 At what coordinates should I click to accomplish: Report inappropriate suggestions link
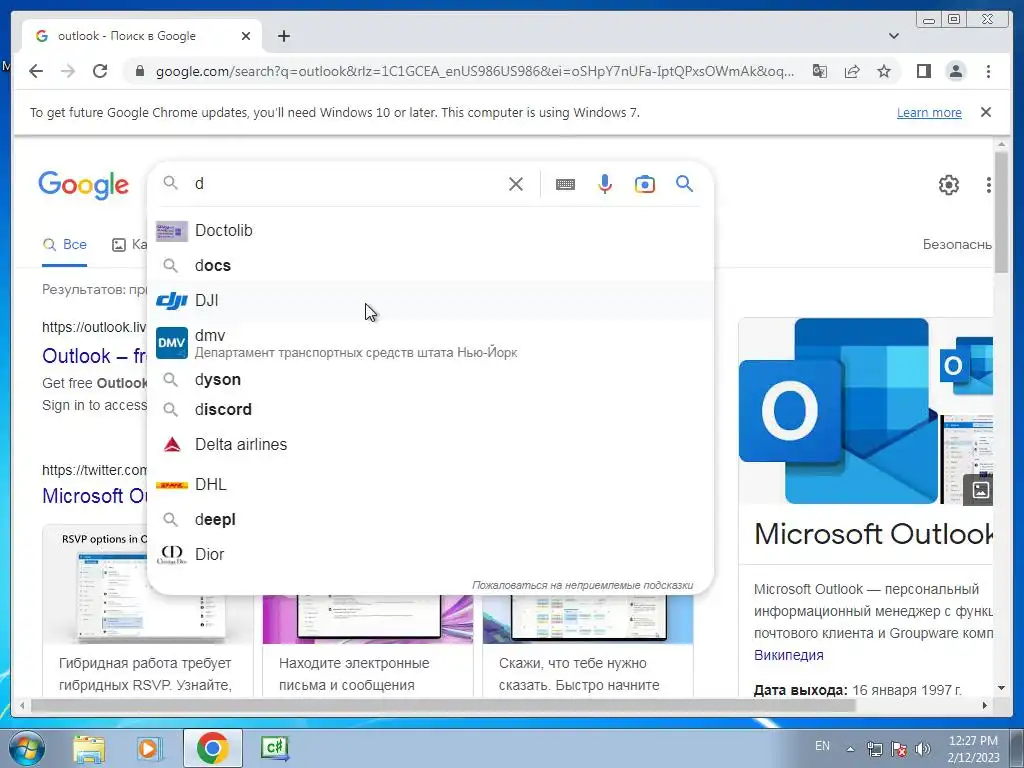(x=583, y=585)
